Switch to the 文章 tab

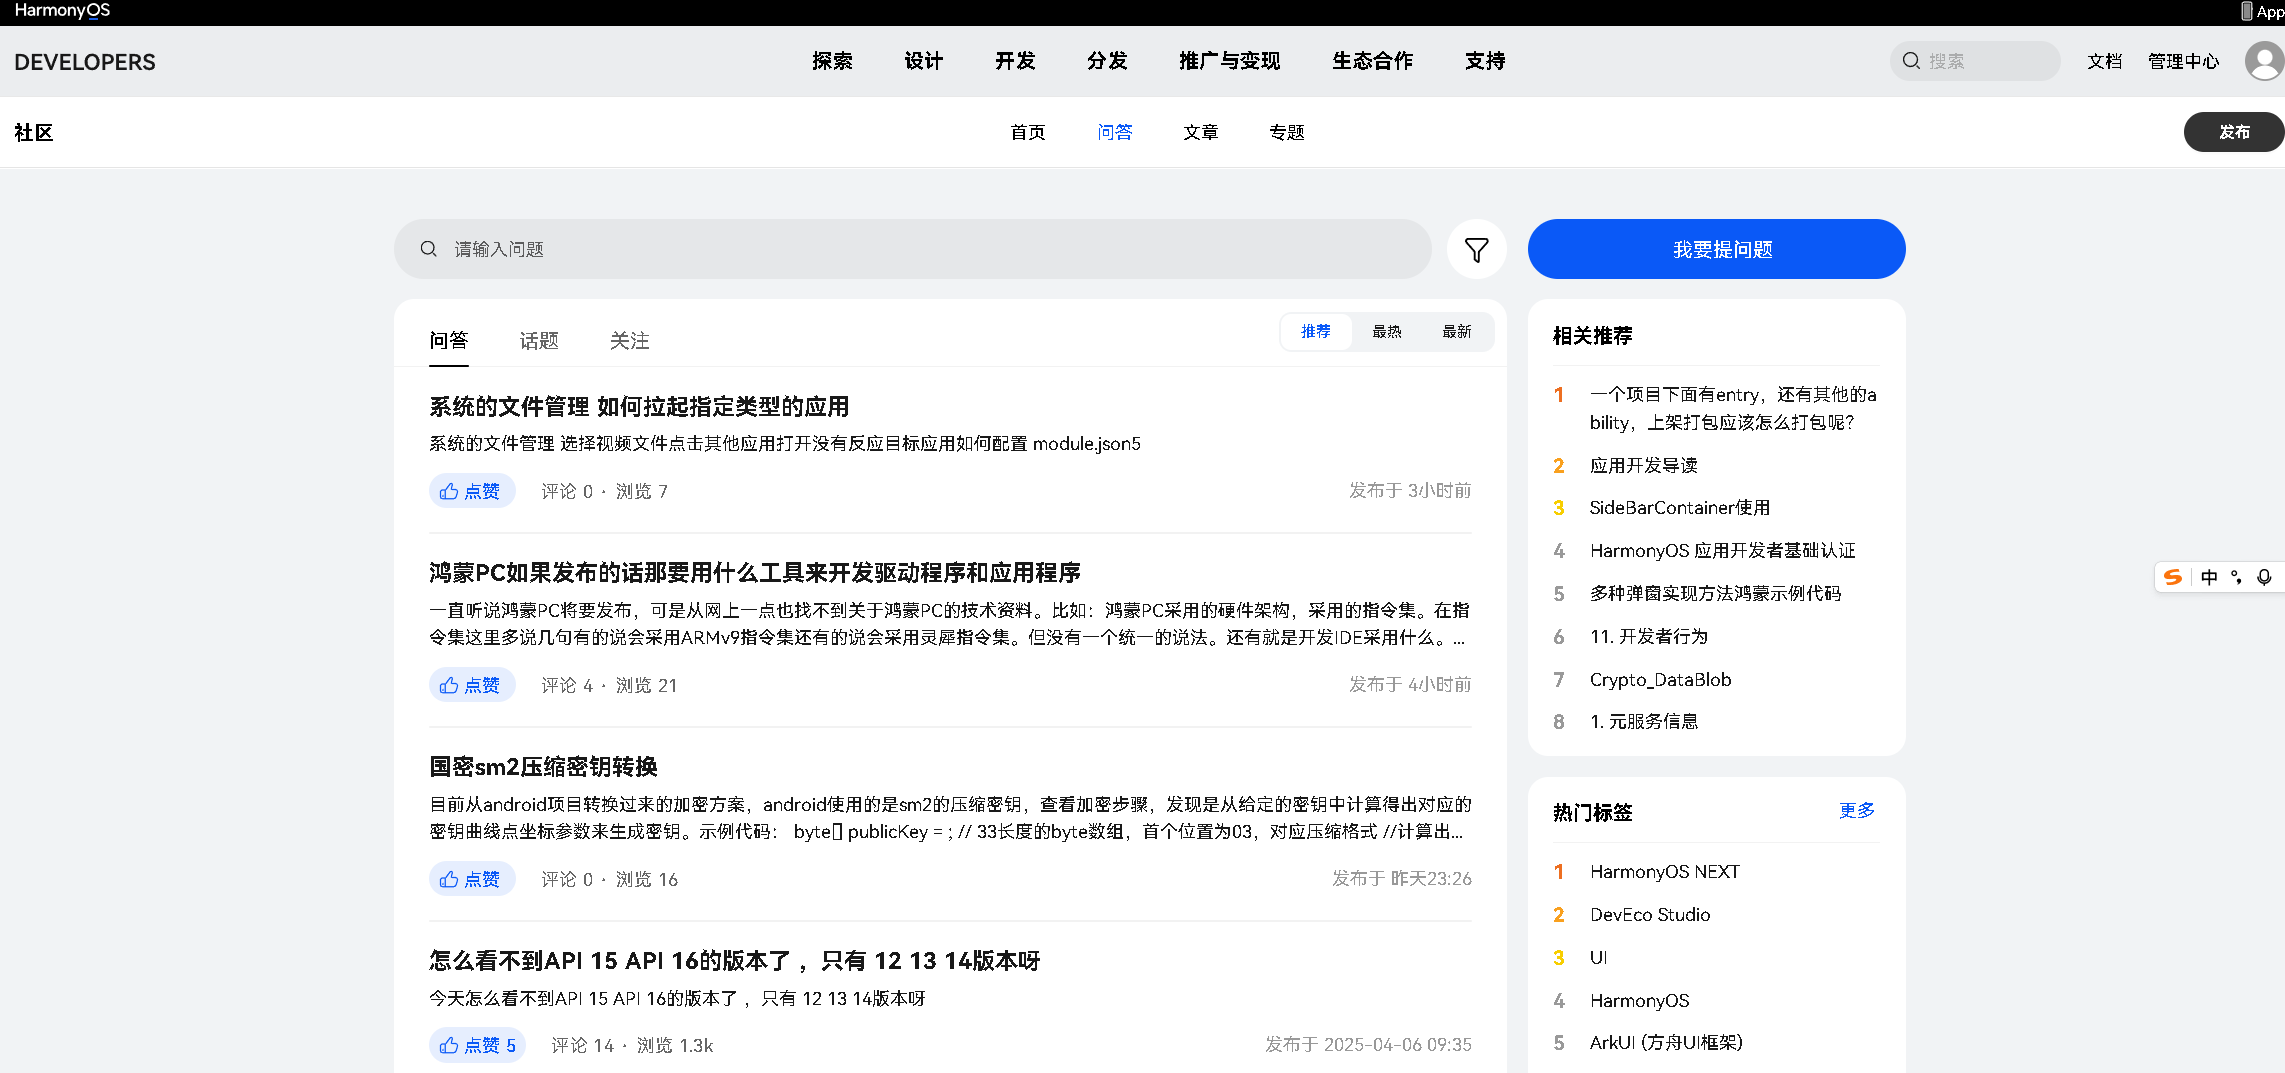(x=1201, y=132)
